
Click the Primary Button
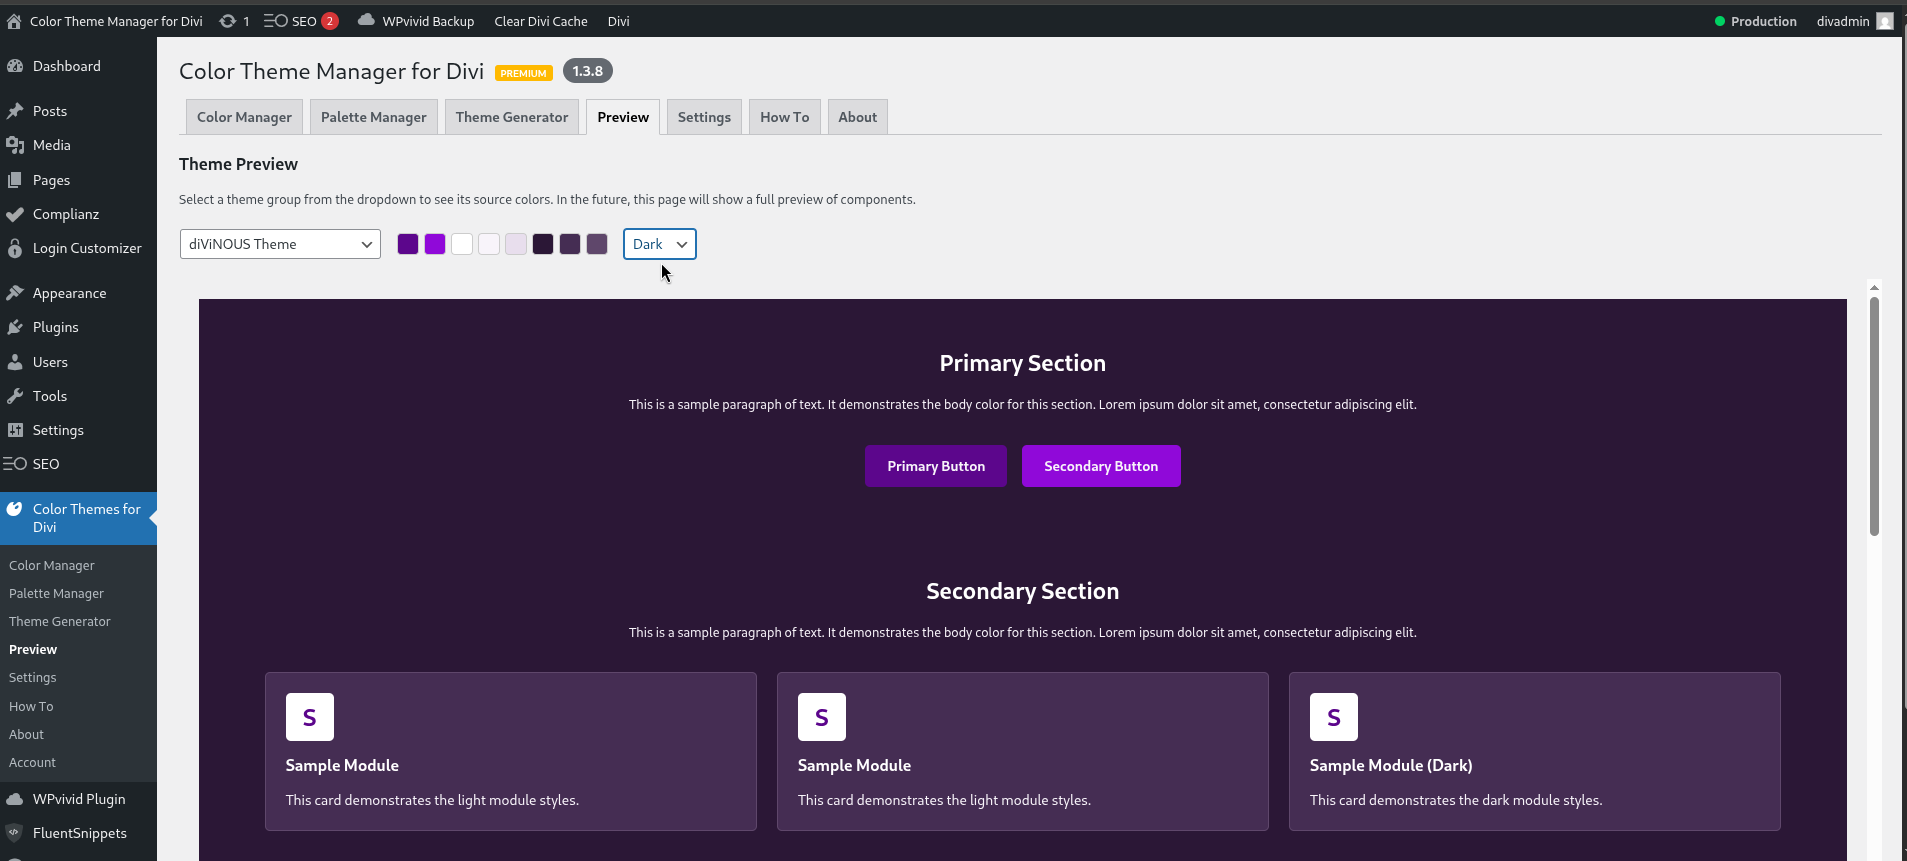[x=936, y=466]
